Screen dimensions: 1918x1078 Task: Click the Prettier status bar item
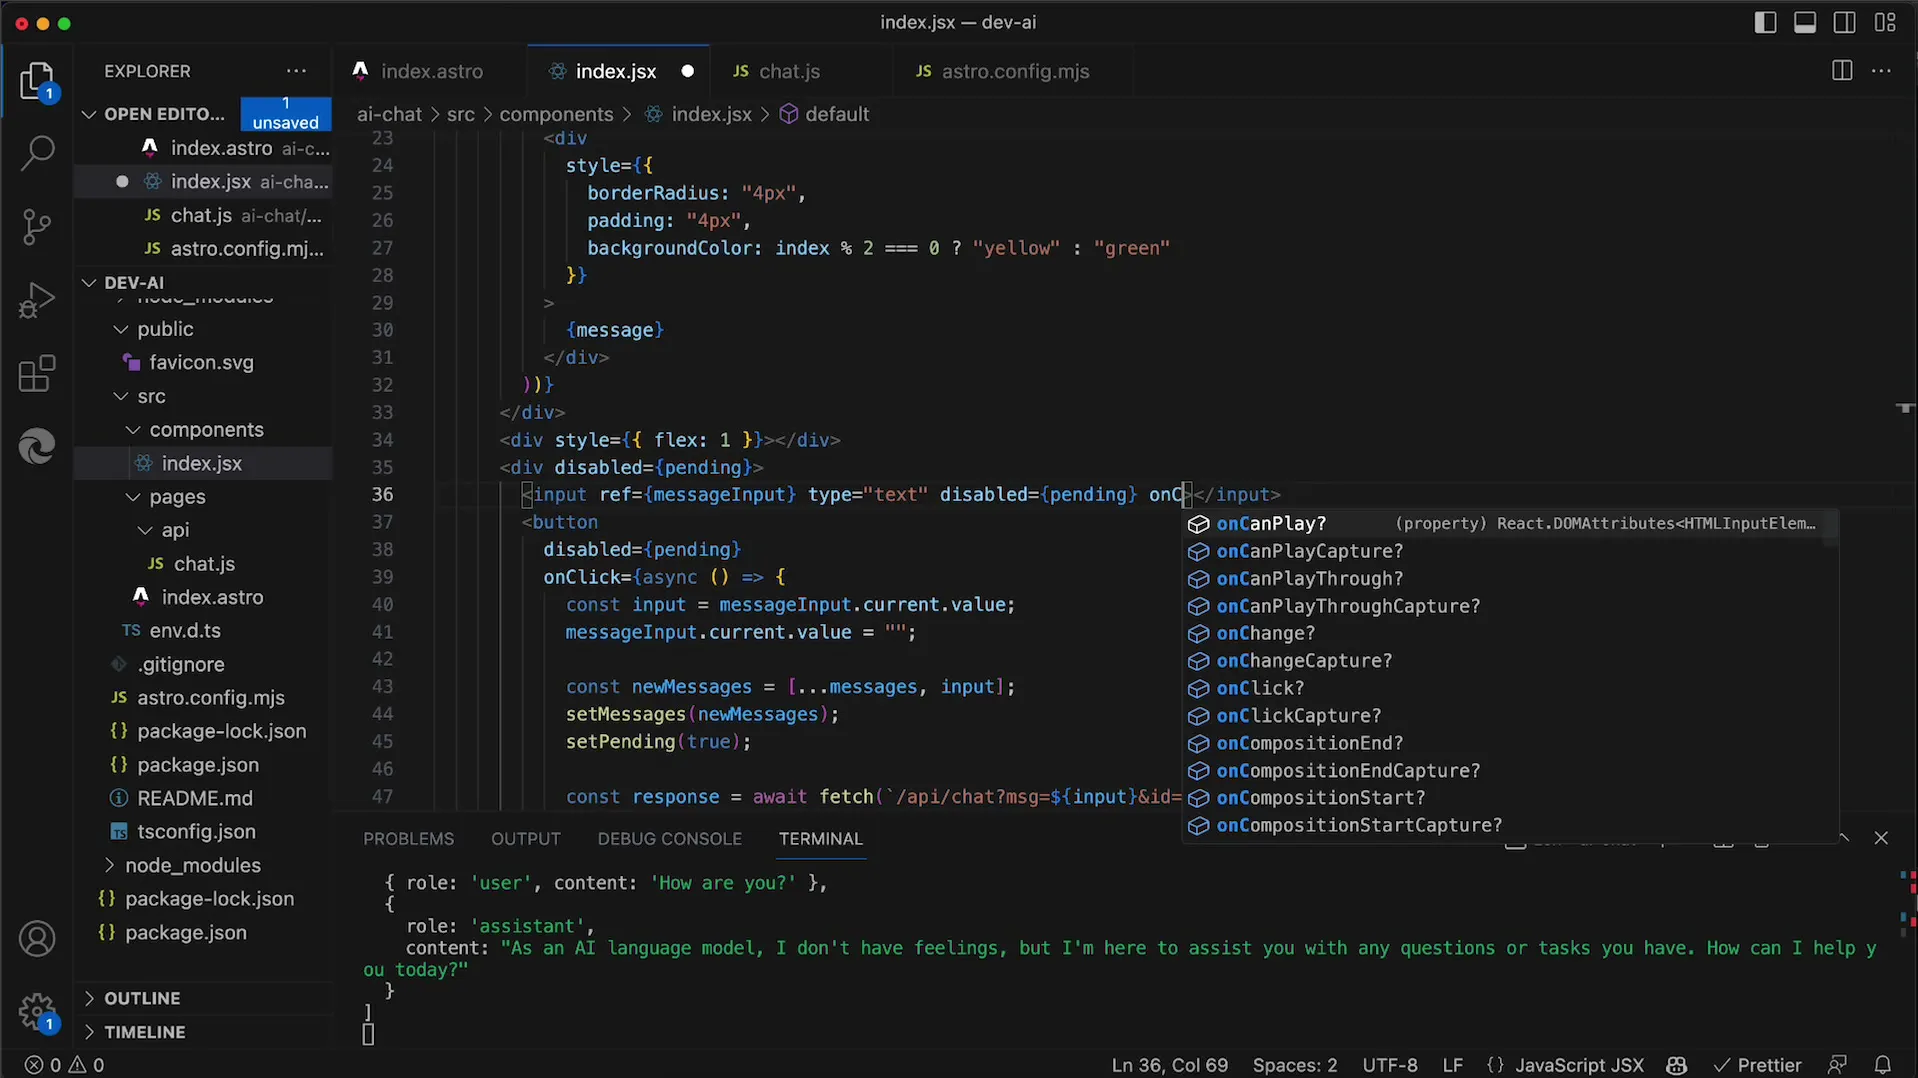pos(1758,1065)
